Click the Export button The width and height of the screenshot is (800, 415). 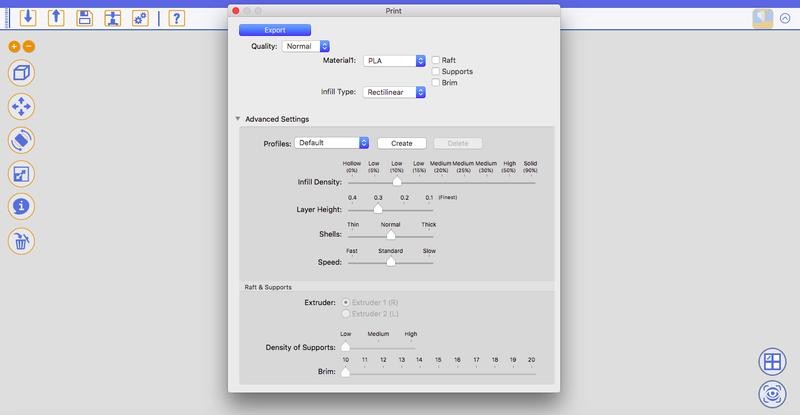[x=274, y=30]
